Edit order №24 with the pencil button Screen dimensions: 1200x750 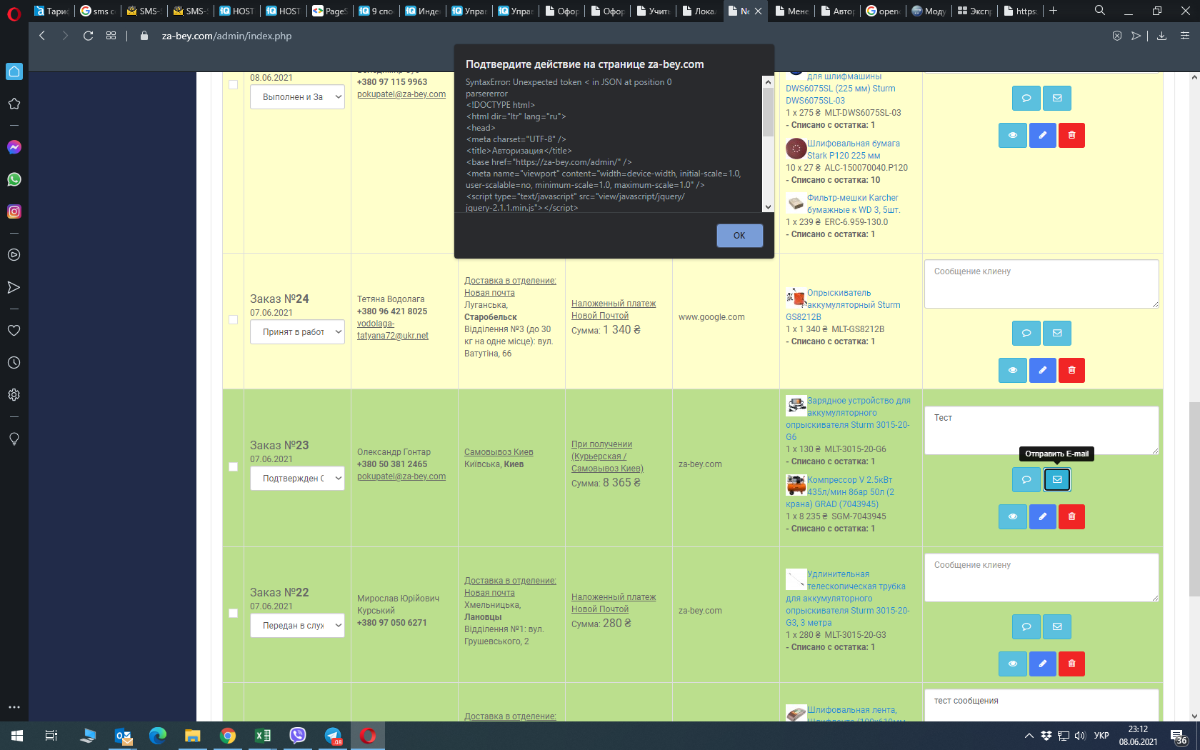pos(1042,370)
